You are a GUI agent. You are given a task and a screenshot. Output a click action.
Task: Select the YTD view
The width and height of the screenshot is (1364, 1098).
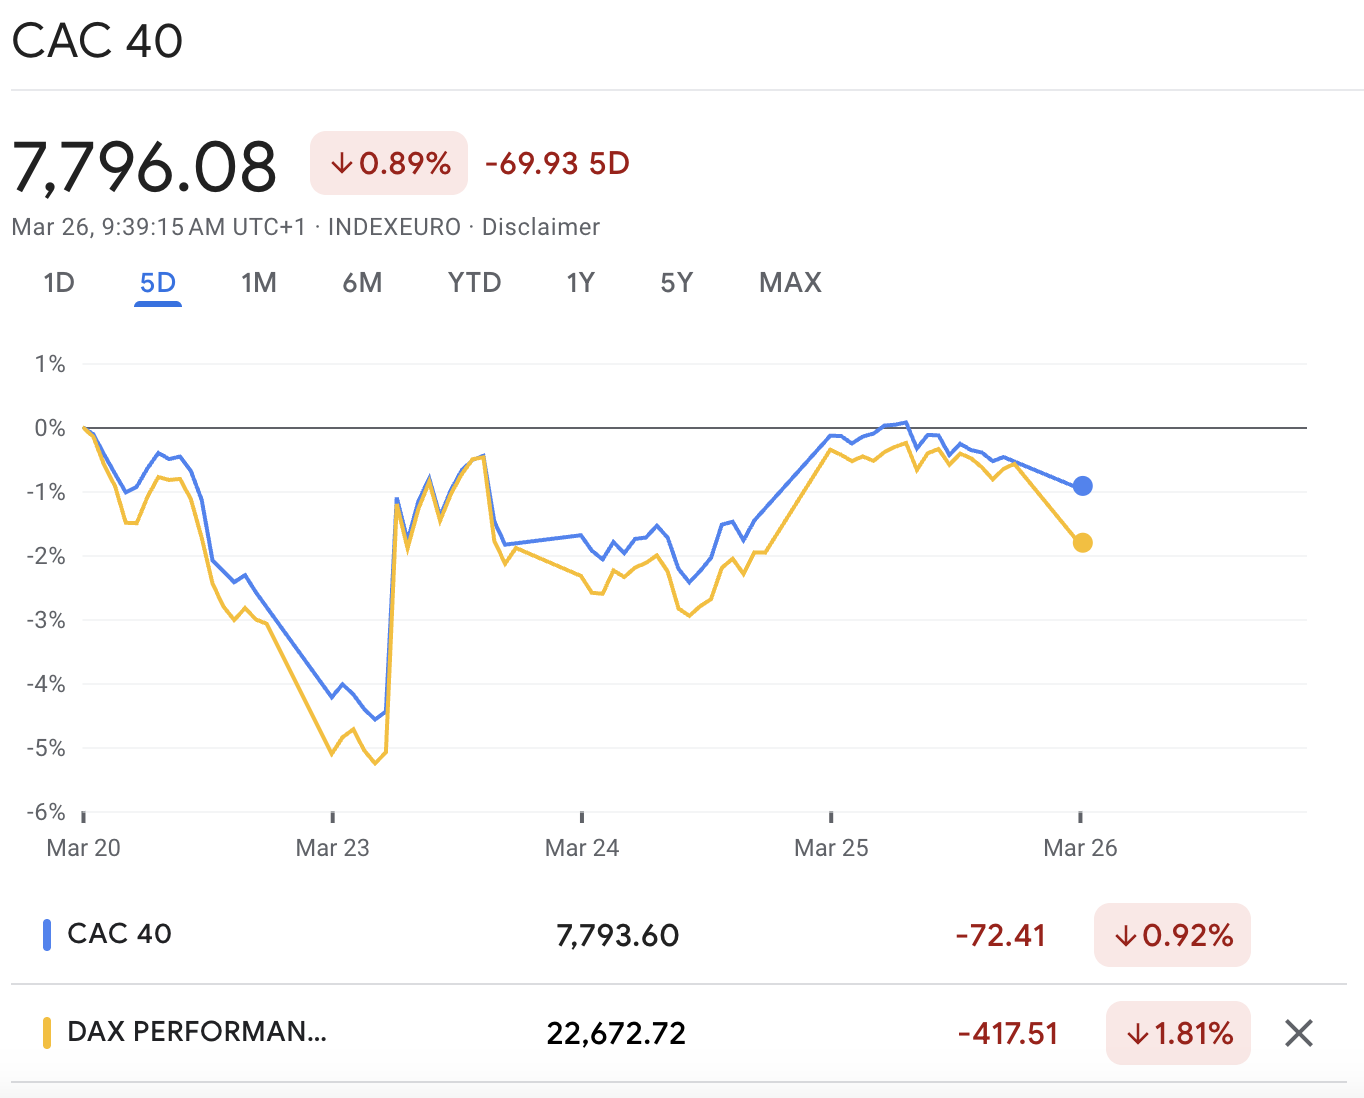473,283
